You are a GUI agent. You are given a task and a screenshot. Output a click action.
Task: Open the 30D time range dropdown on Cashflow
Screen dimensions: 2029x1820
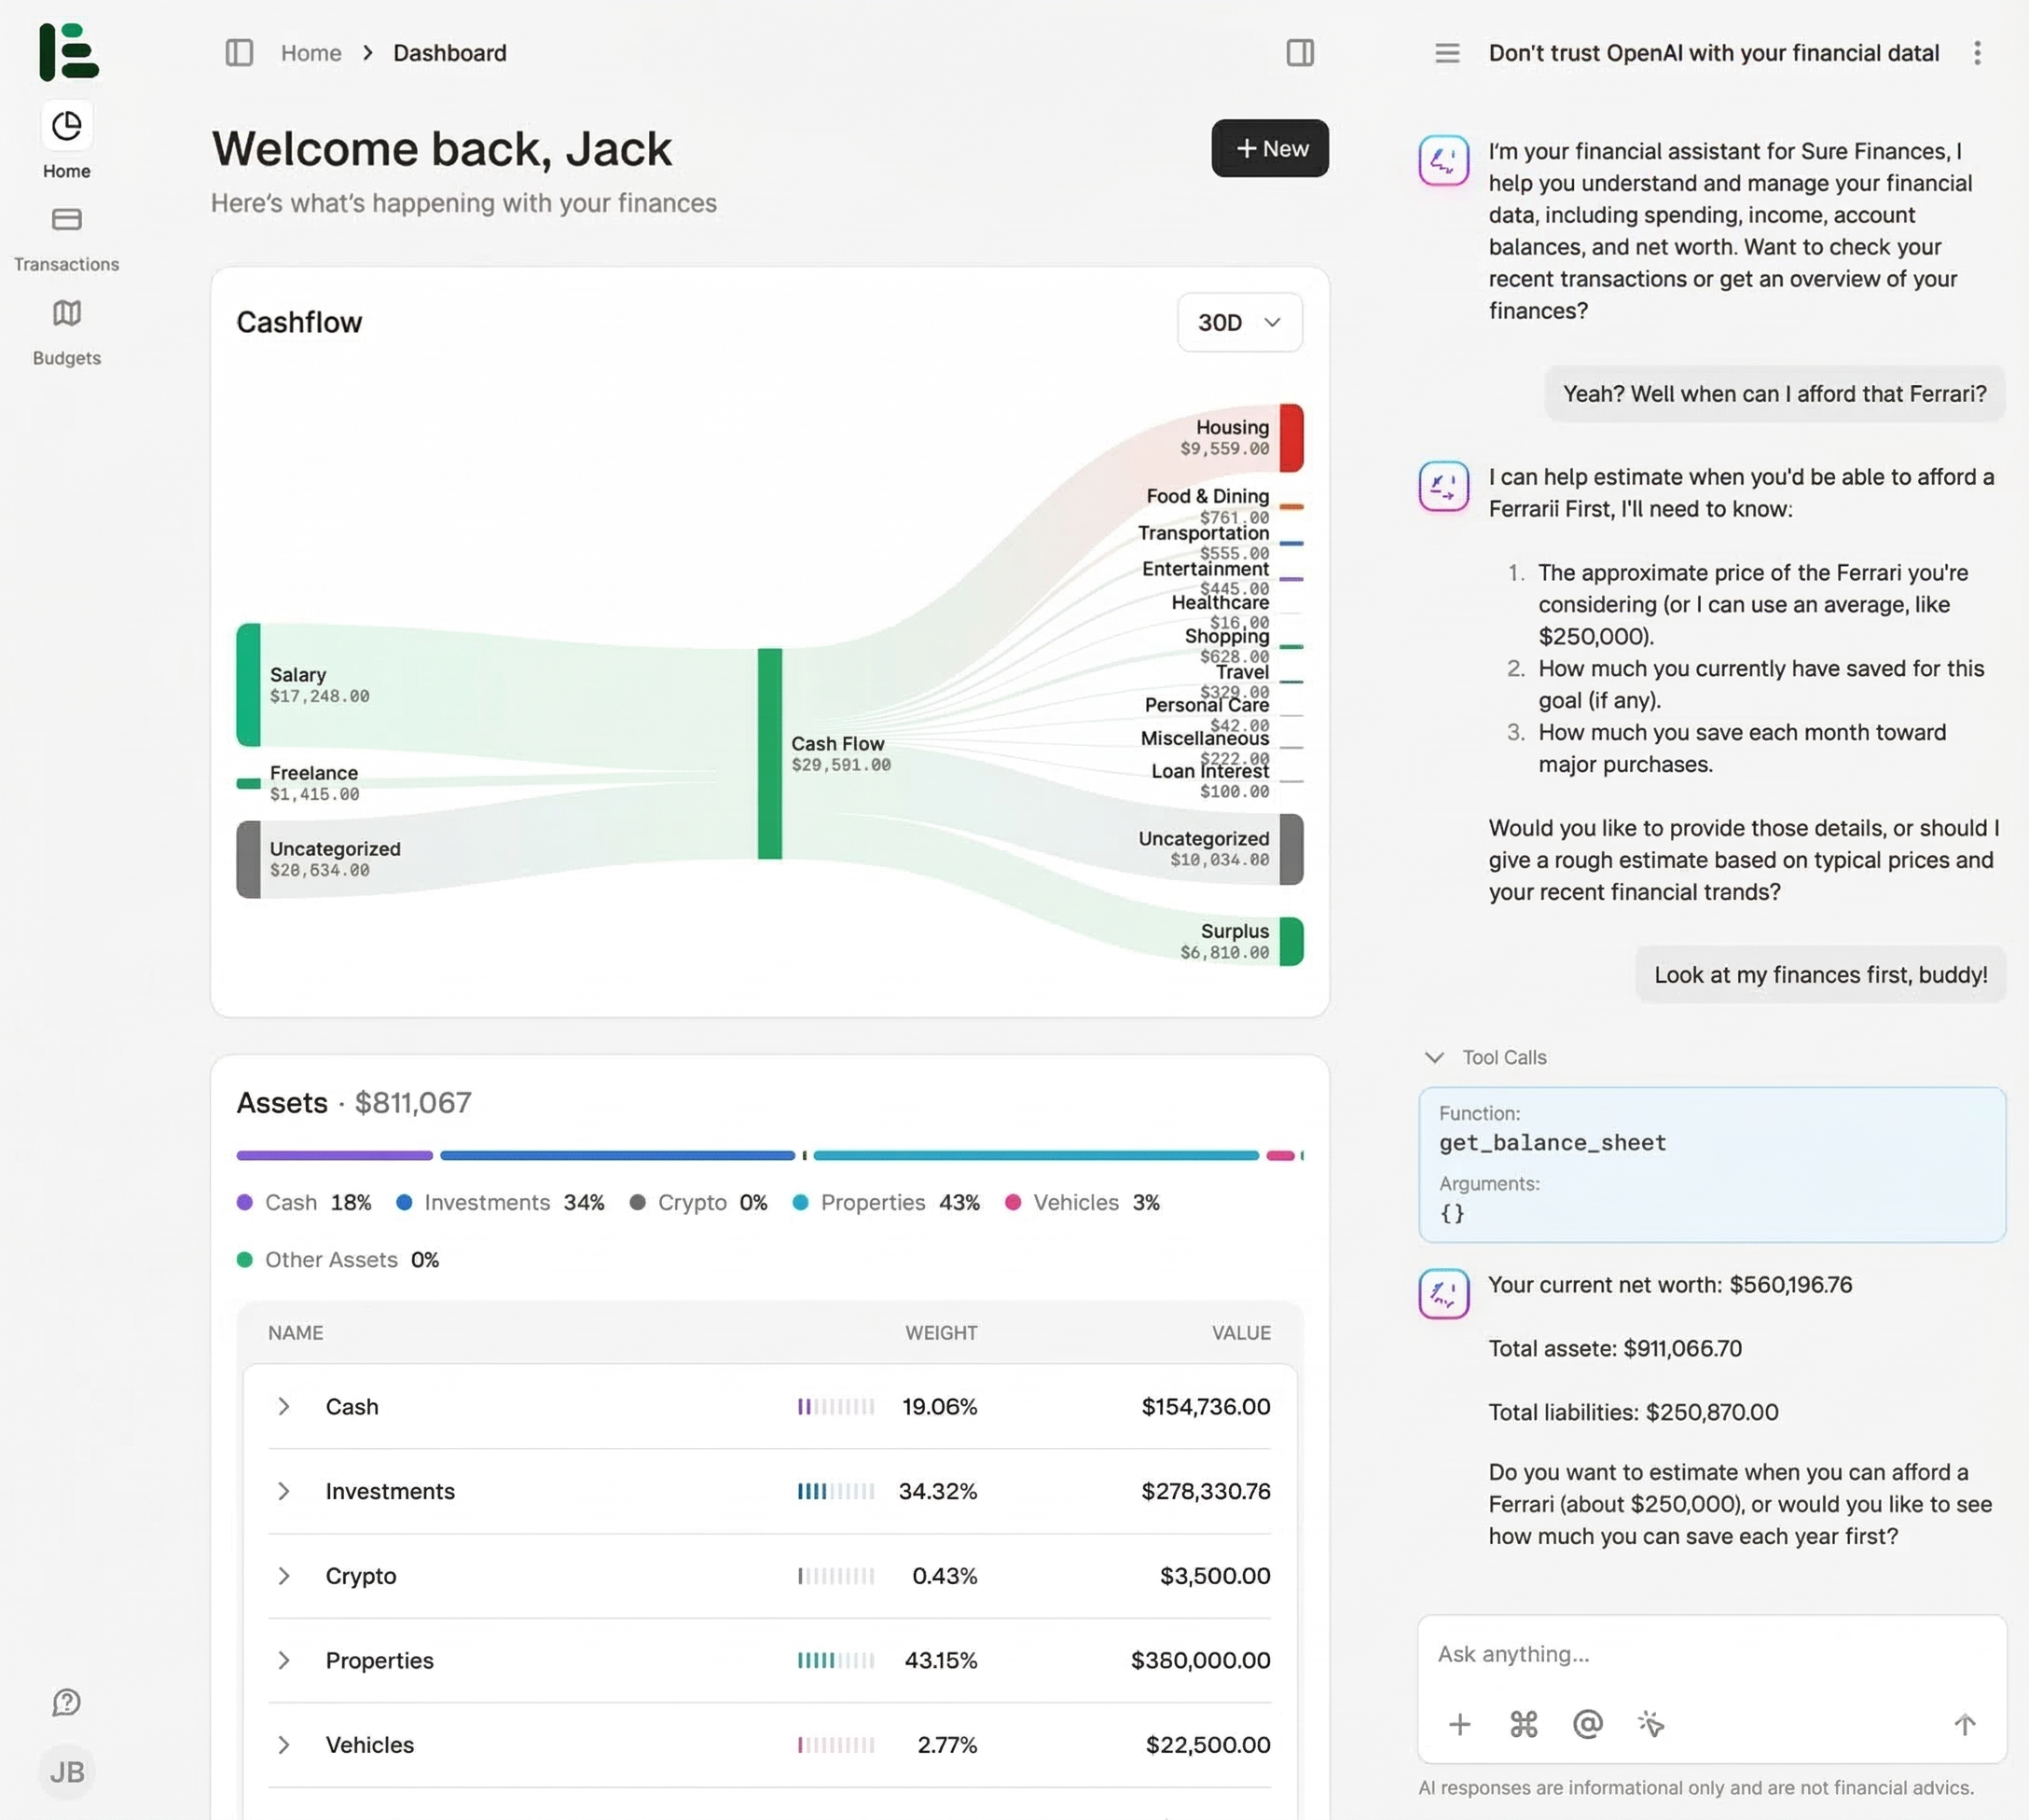pyautogui.click(x=1239, y=322)
